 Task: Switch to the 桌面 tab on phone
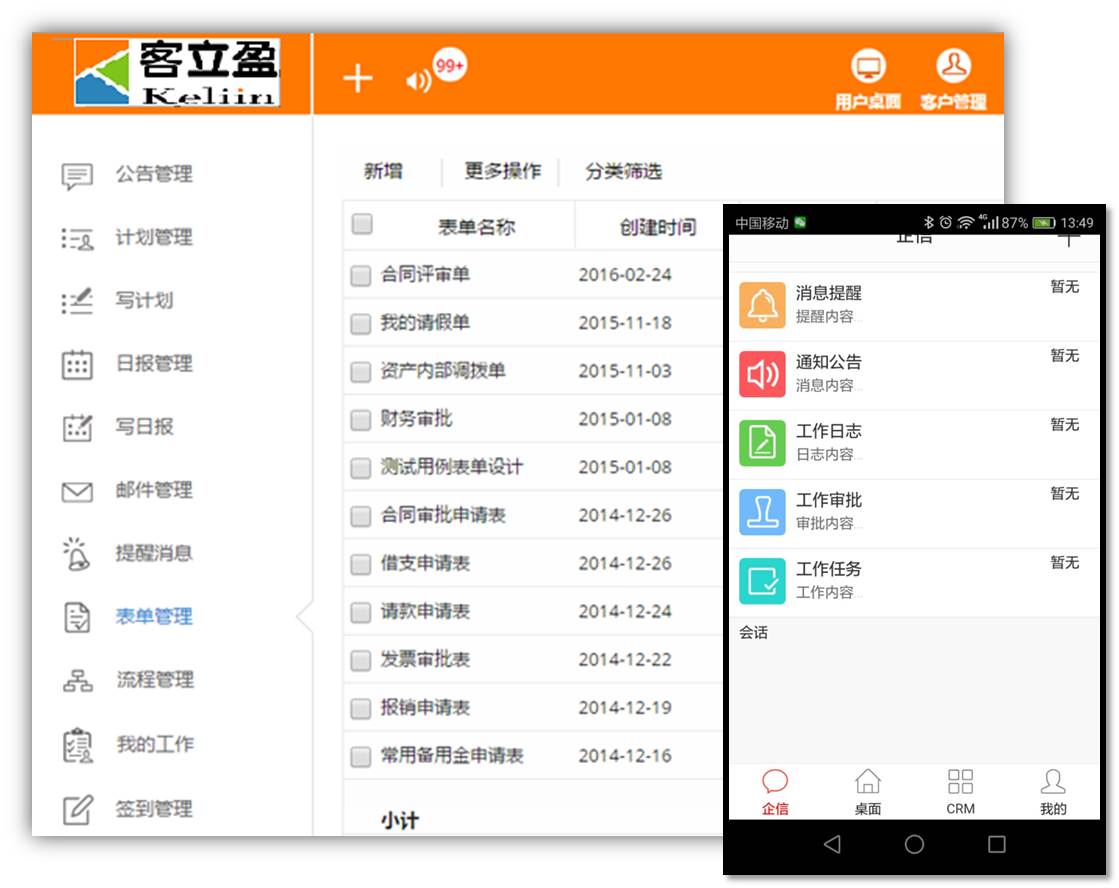(x=868, y=791)
